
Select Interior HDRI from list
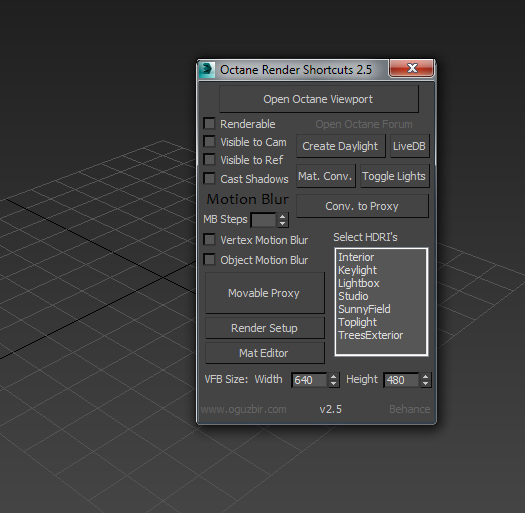coord(381,257)
